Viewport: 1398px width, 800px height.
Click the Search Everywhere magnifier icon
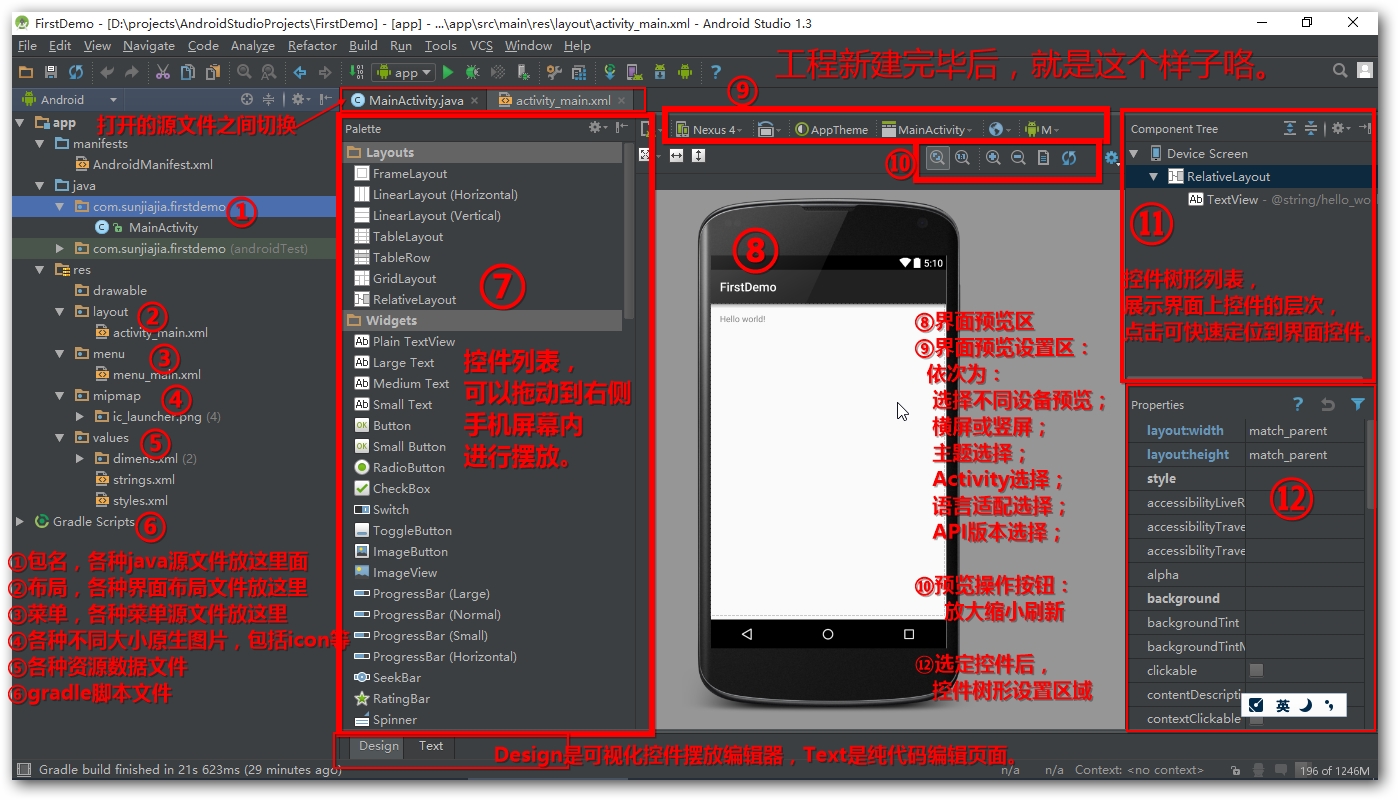click(1340, 70)
